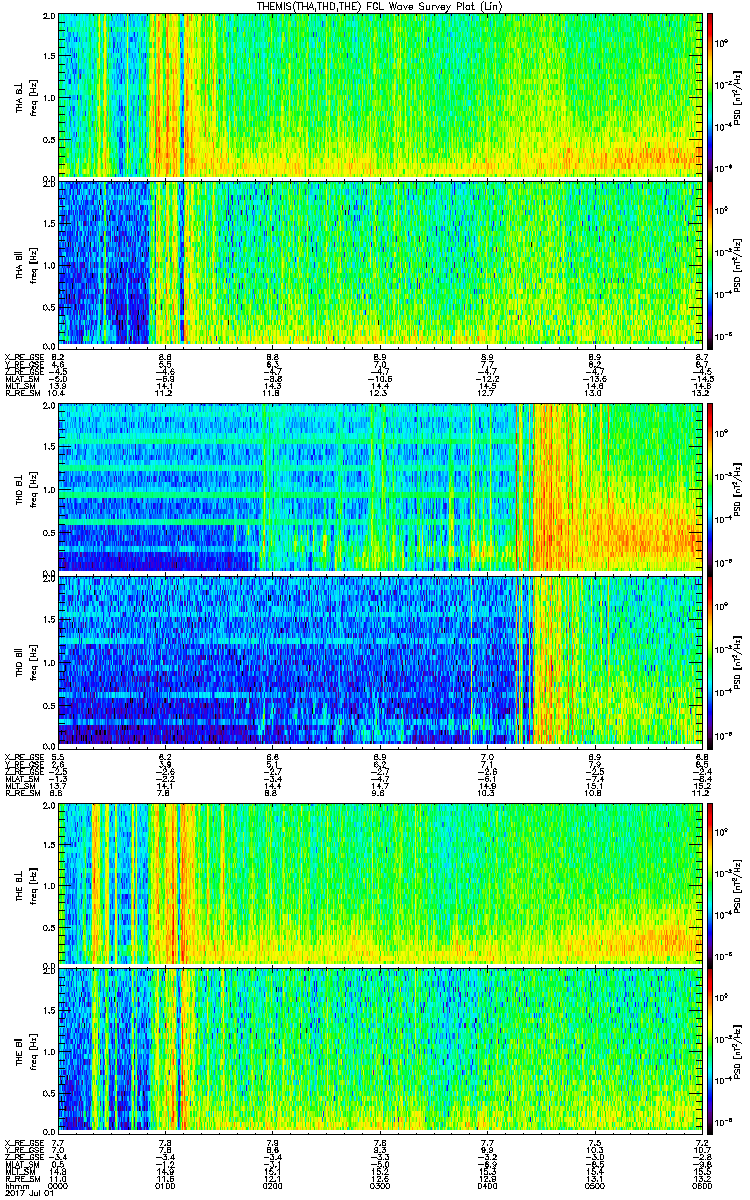The width and height of the screenshot is (750, 1200).
Task: Click the '1.5' frequency tick of THA B∥ panel
Action: click(x=49, y=222)
